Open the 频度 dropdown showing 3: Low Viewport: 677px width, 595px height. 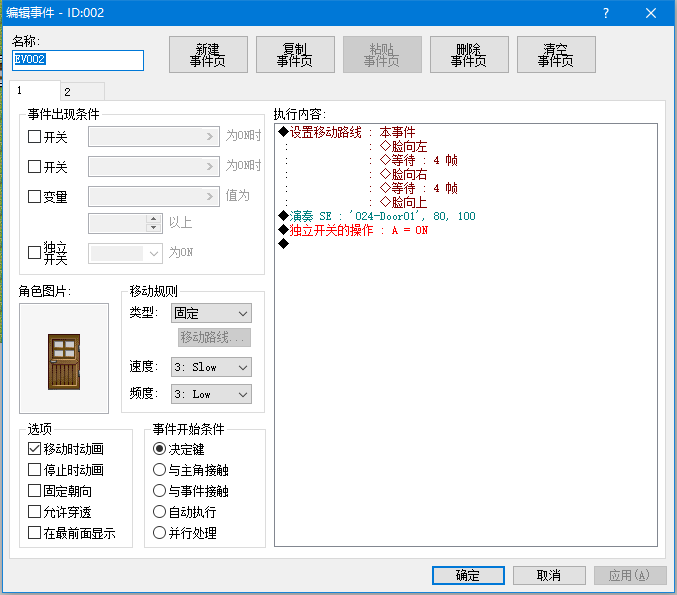click(x=211, y=394)
